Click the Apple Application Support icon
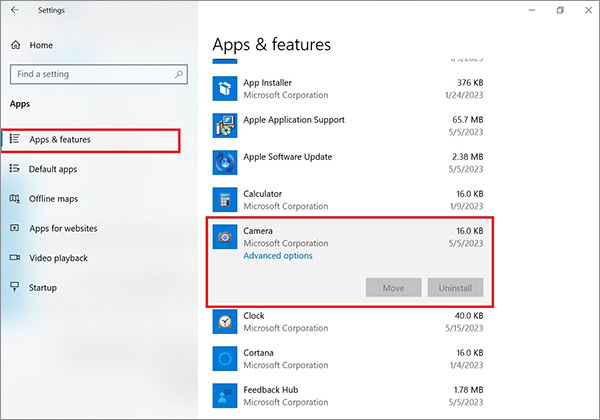The height and width of the screenshot is (420, 600). click(x=225, y=125)
